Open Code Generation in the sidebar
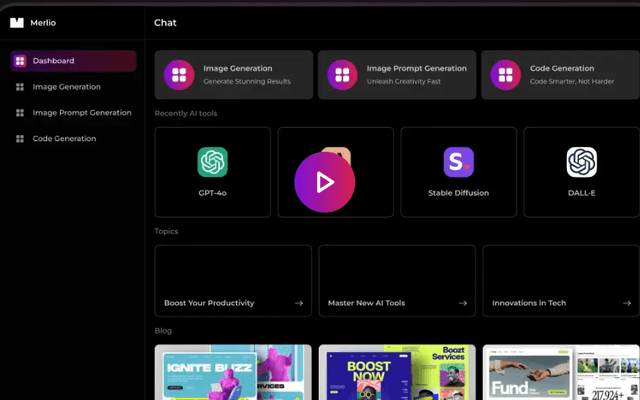640x400 pixels. [x=64, y=139]
